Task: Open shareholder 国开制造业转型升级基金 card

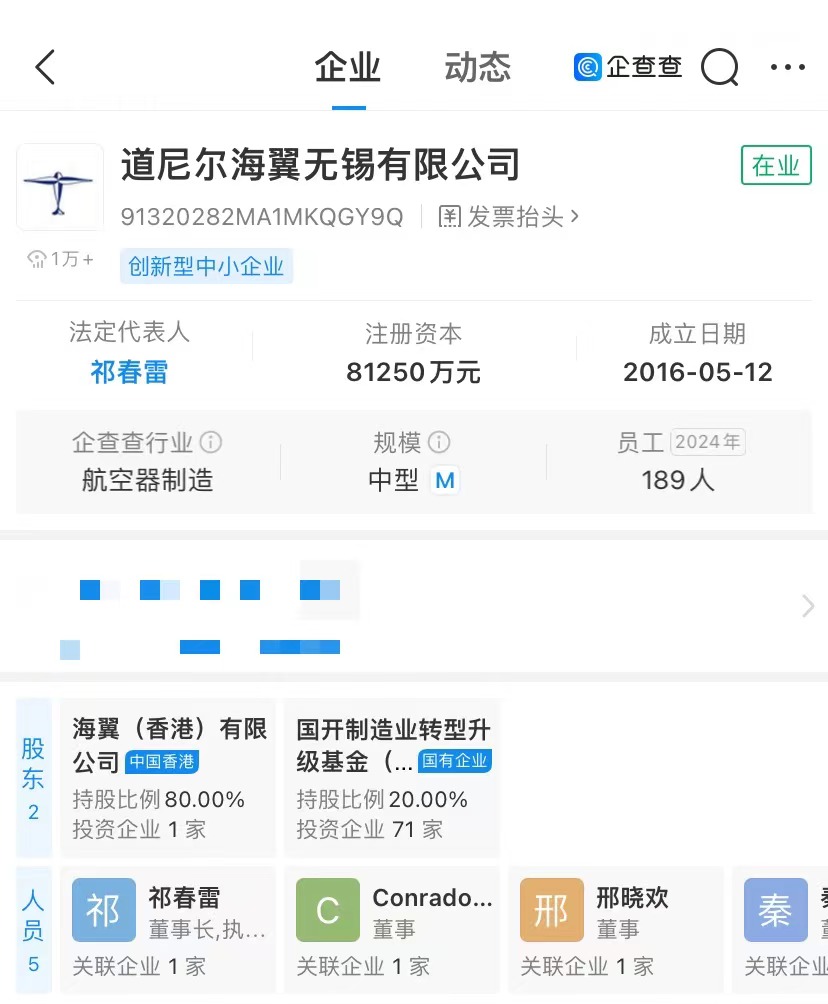Action: (392, 779)
